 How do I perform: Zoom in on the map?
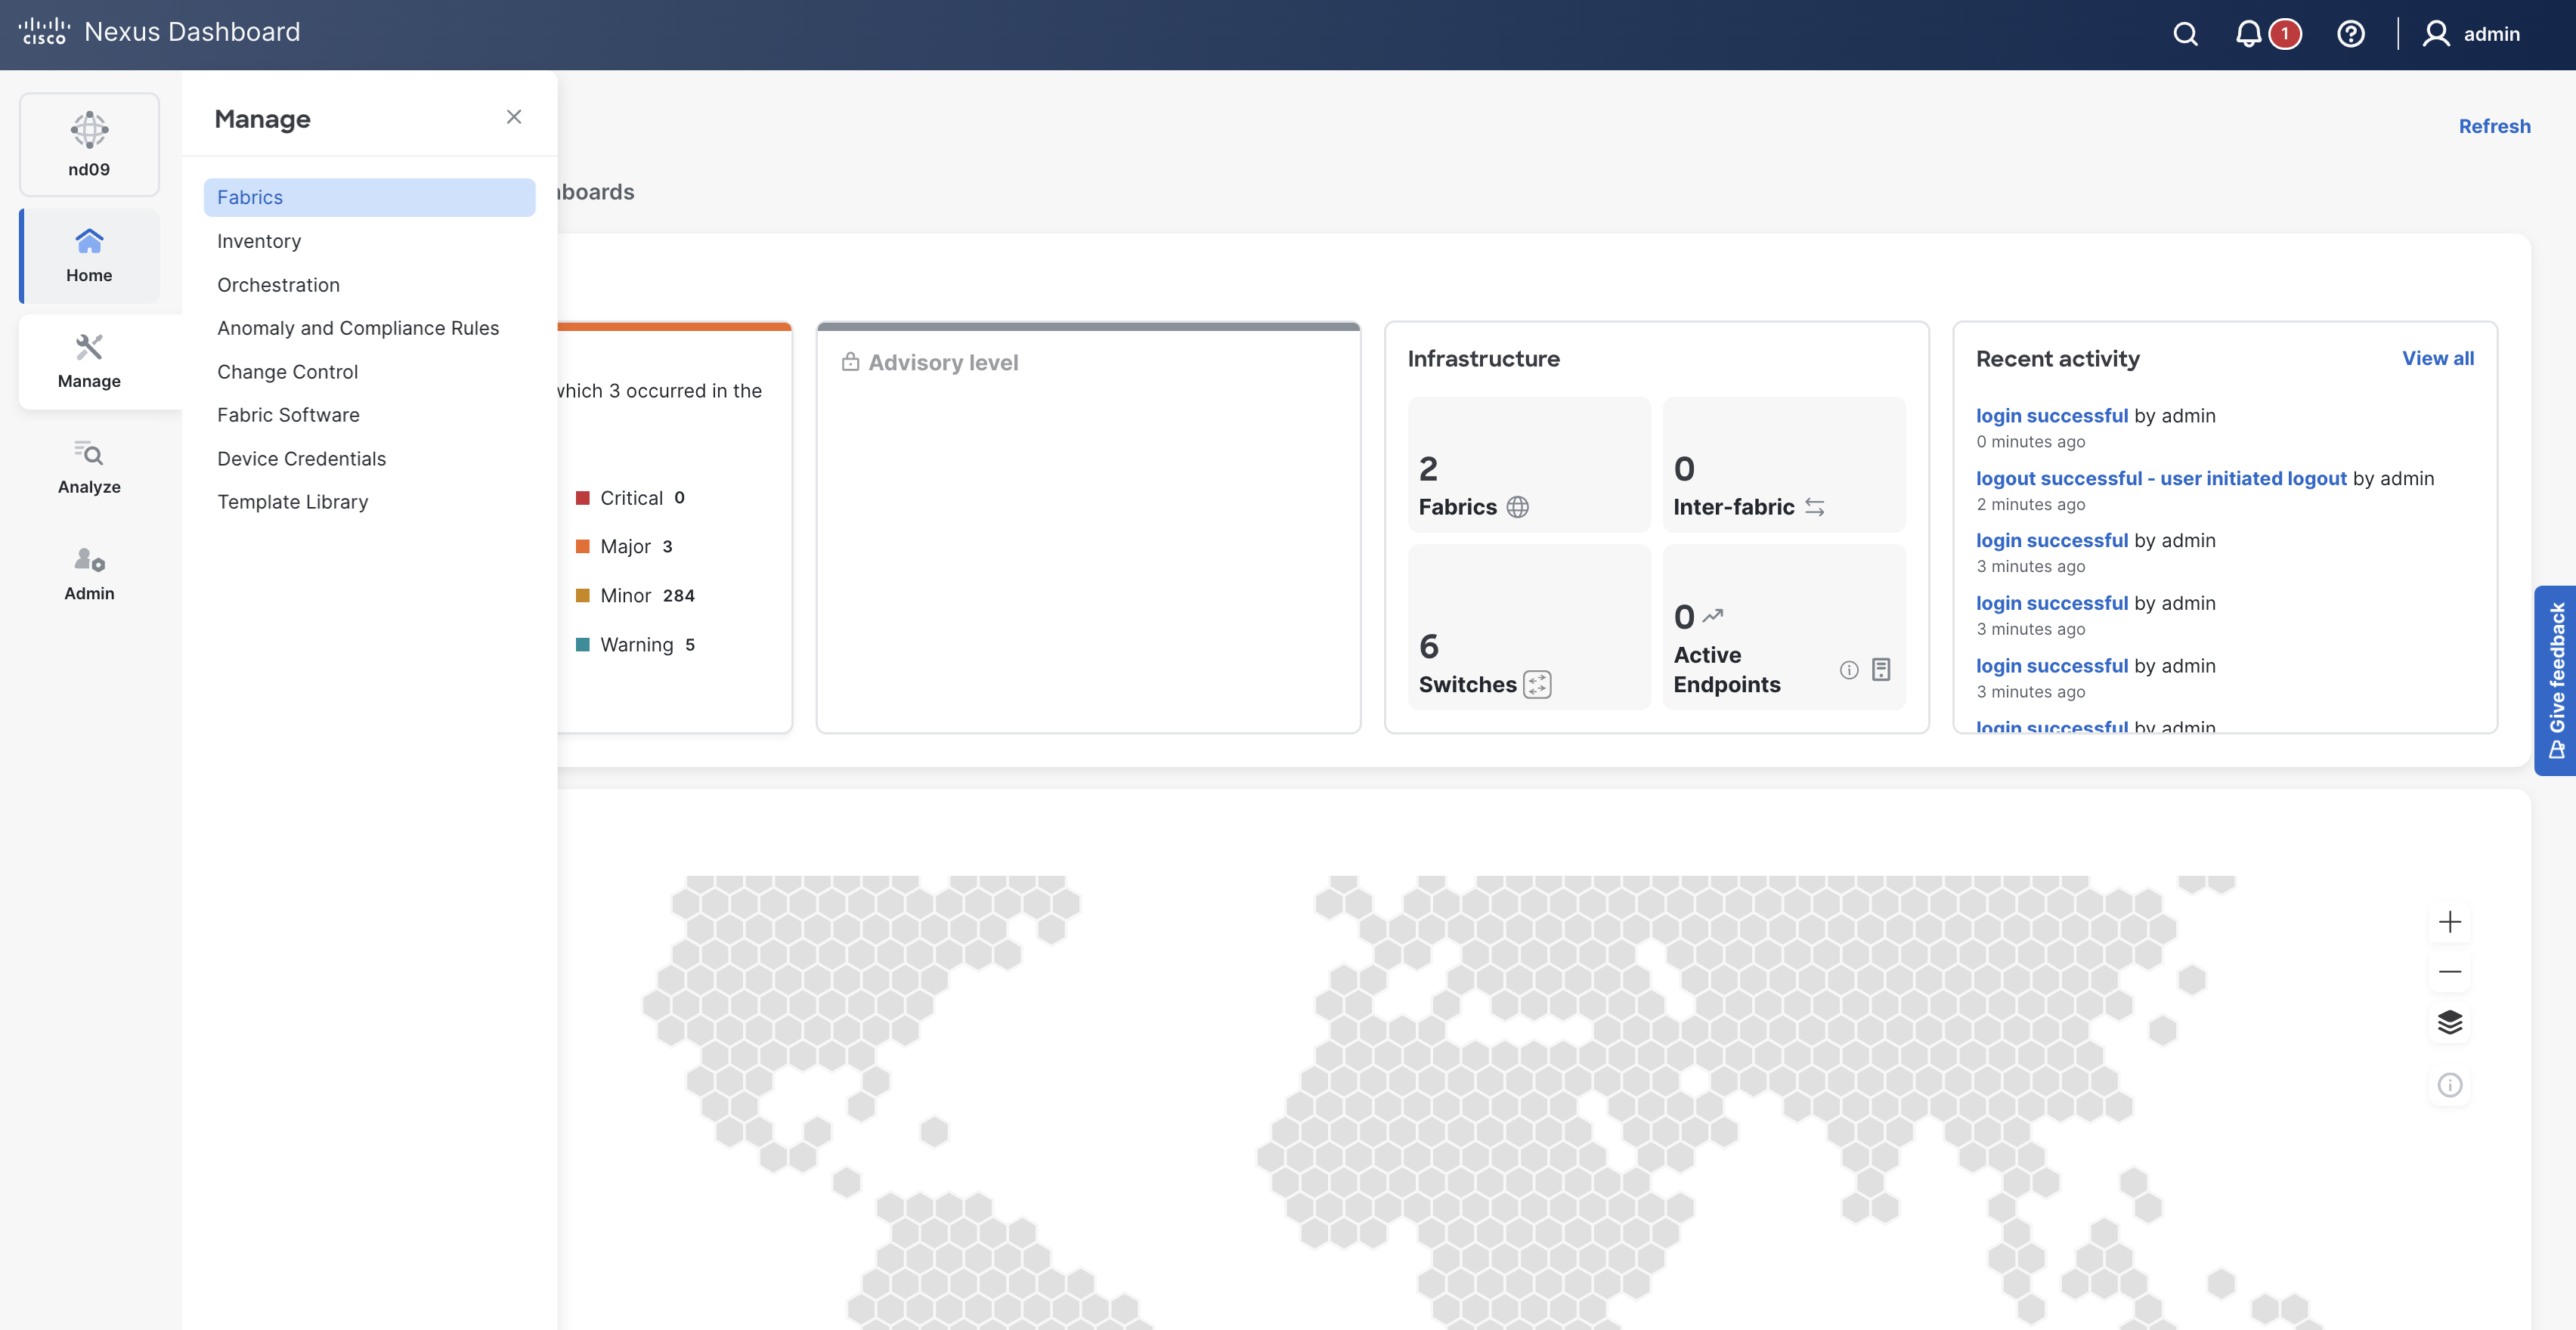2449,921
